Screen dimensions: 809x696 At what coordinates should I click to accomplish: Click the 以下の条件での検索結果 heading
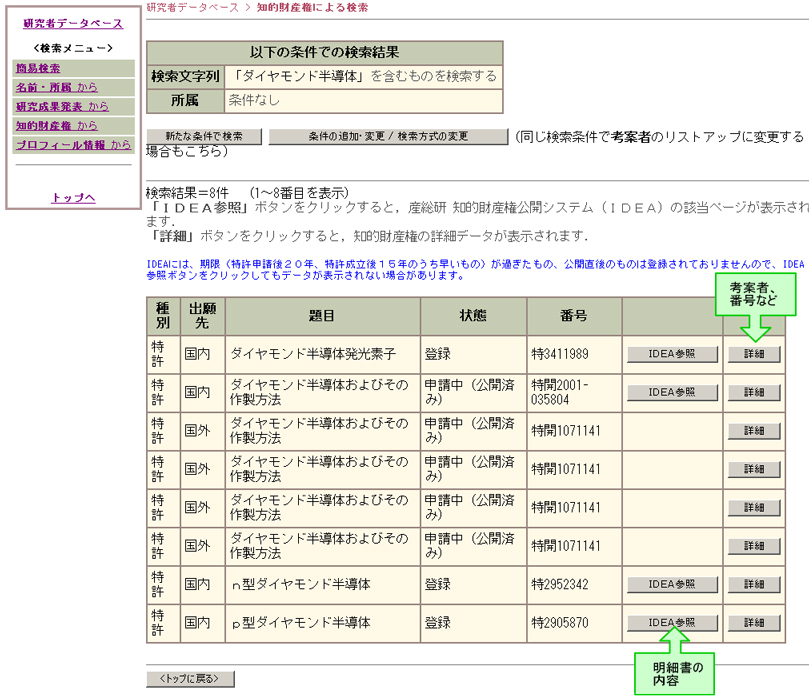(325, 52)
